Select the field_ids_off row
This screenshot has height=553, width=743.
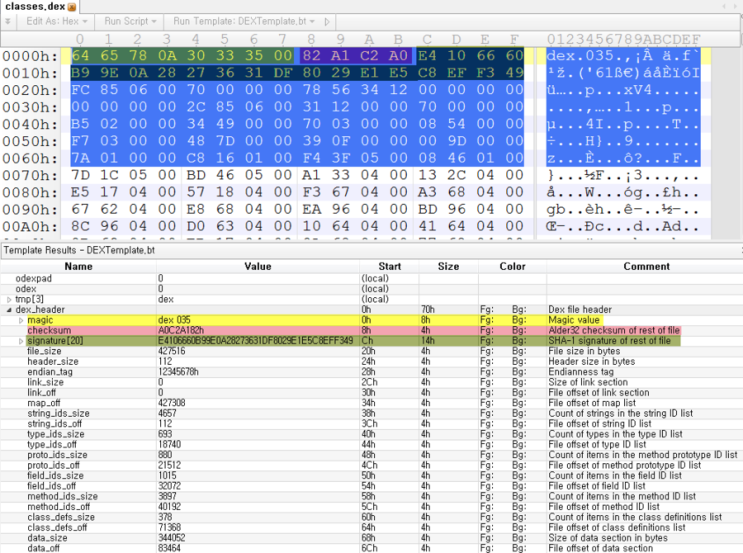(372, 486)
